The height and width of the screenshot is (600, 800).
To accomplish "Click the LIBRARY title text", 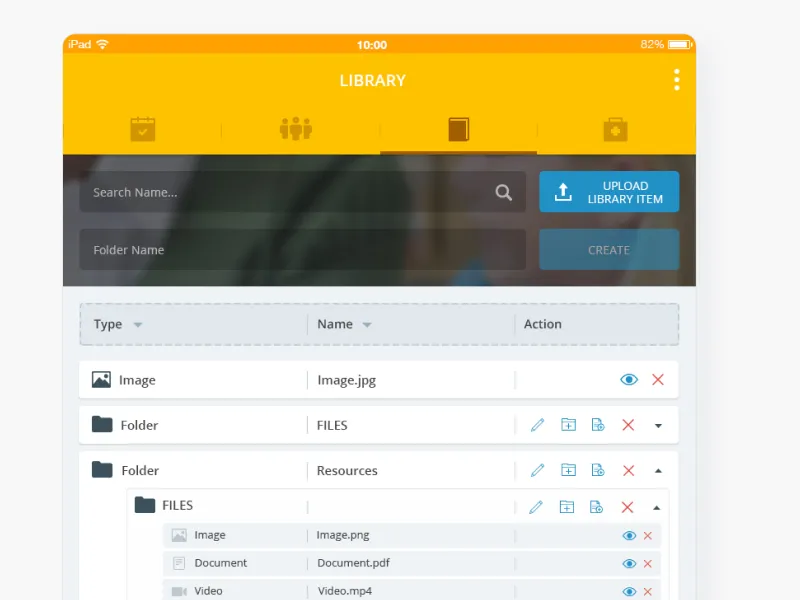I will coord(372,81).
